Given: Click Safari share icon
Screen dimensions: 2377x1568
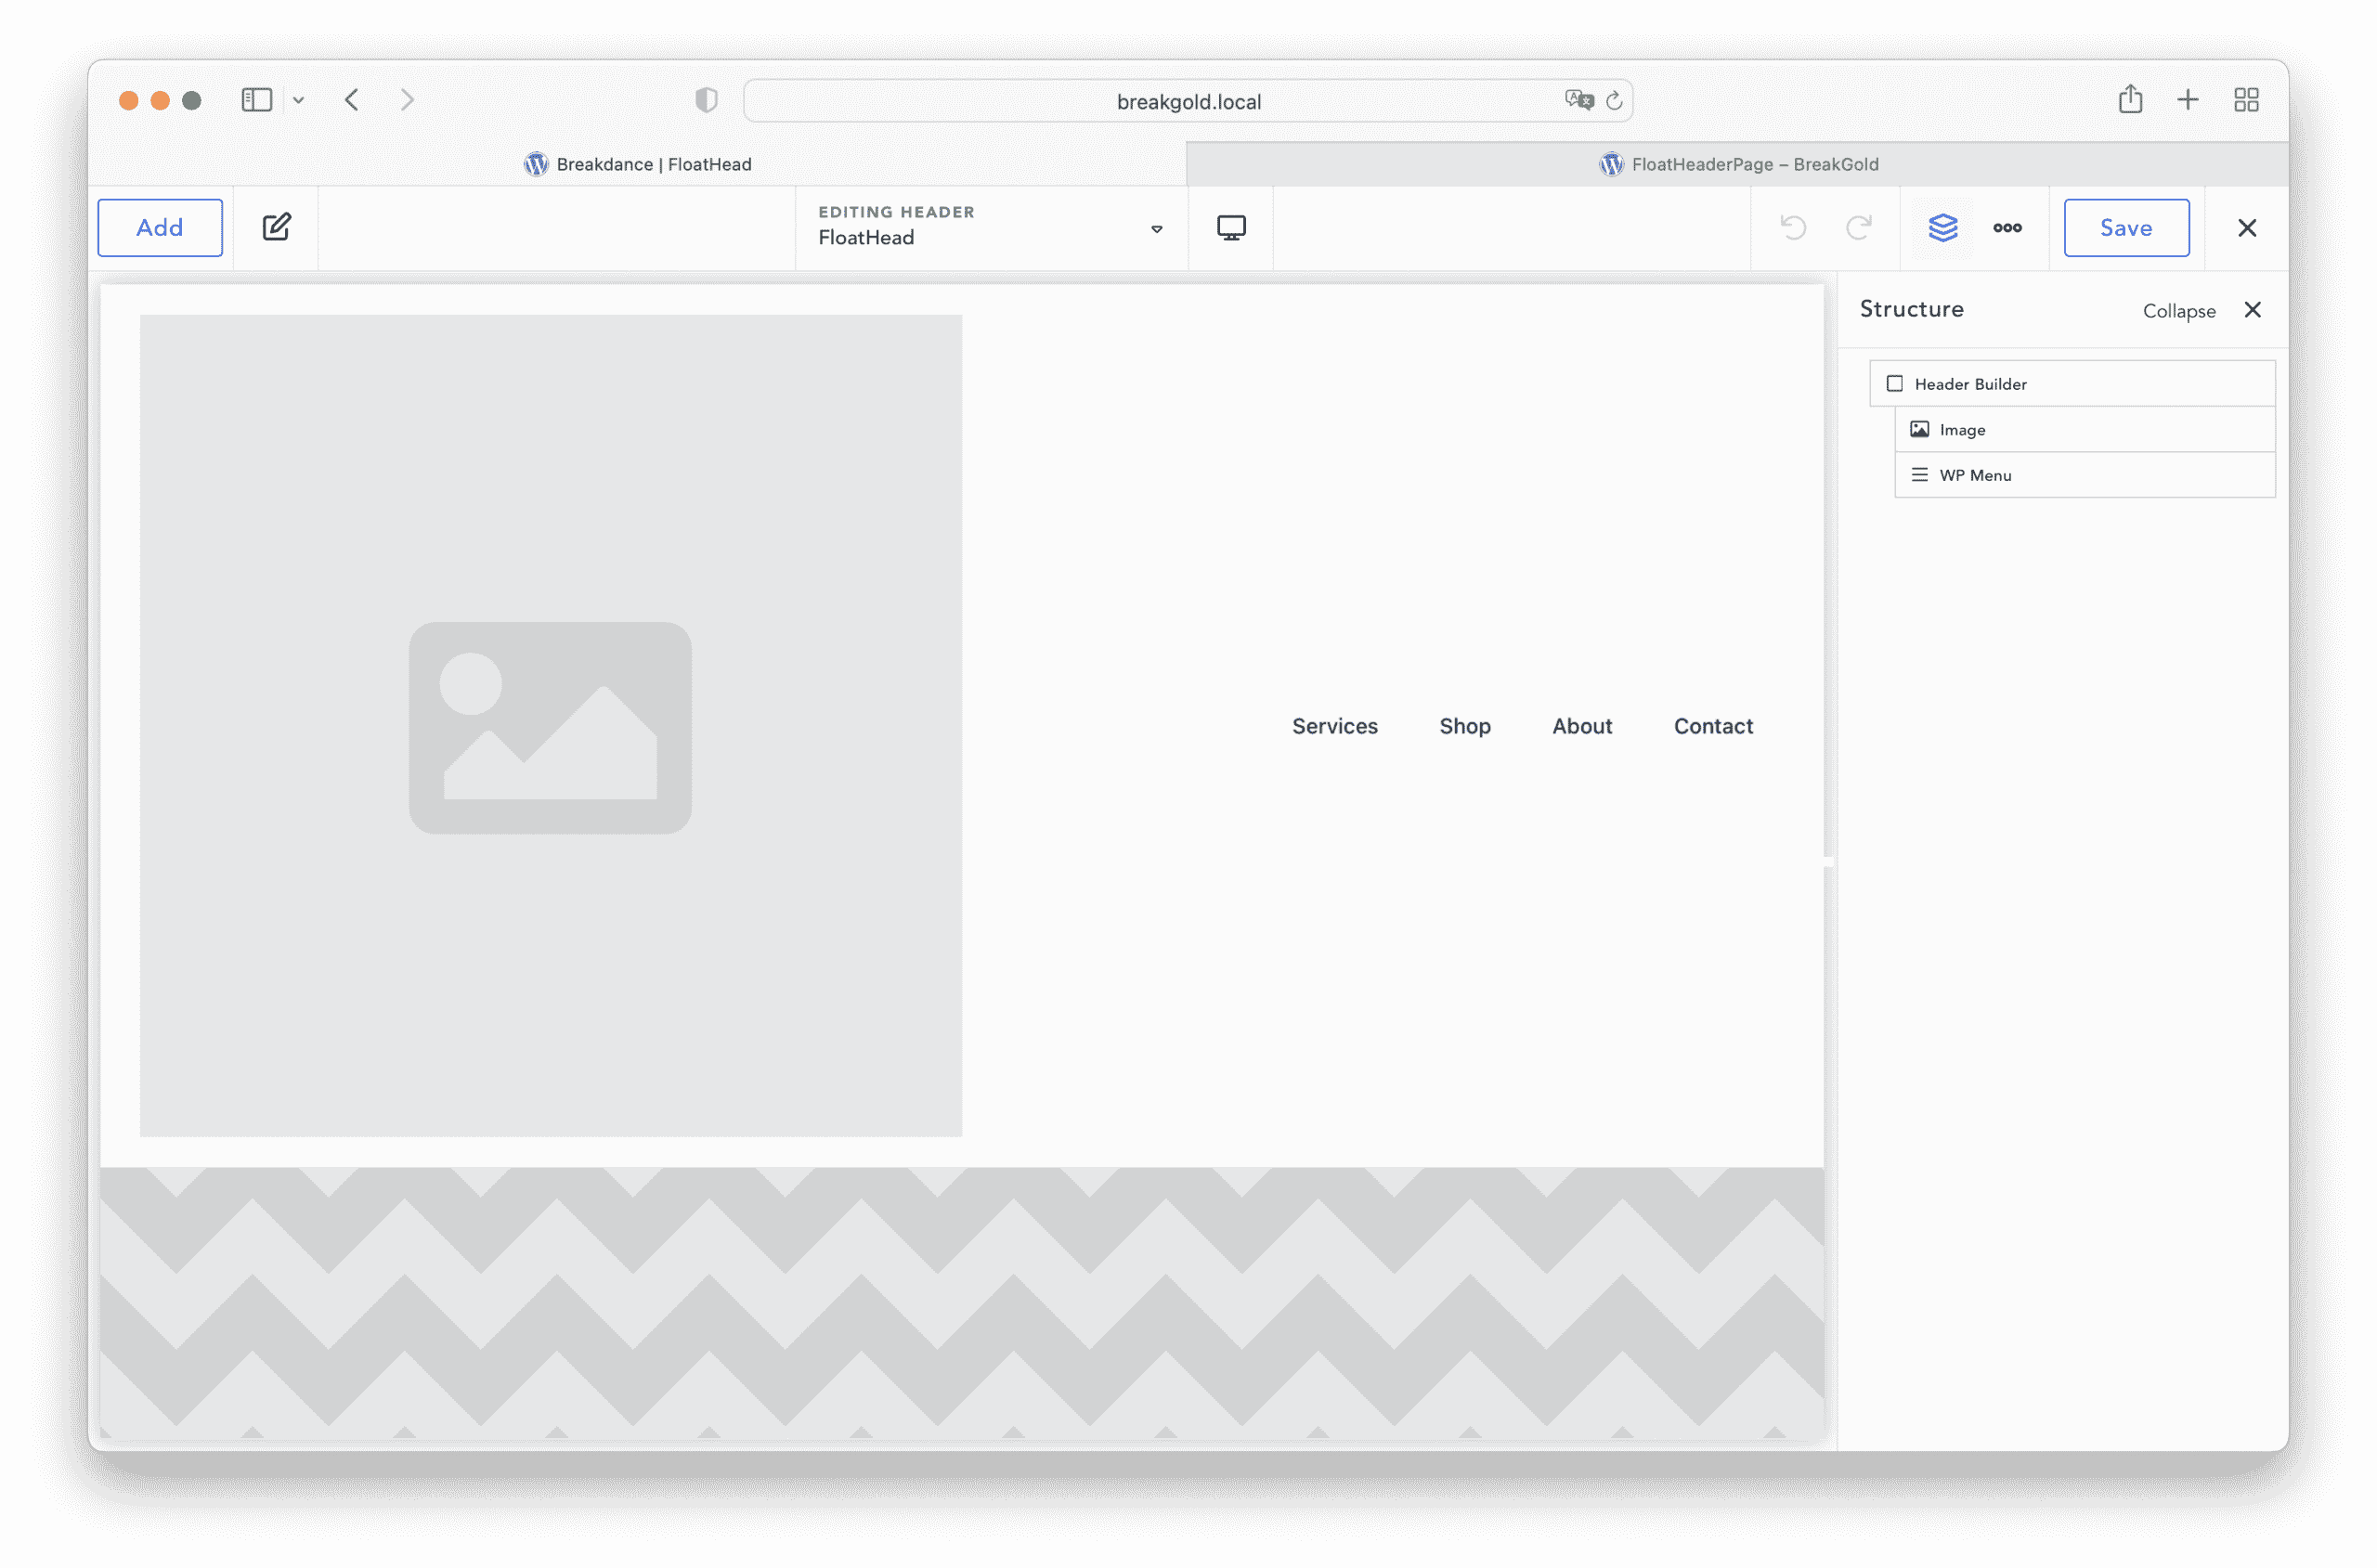Looking at the screenshot, I should [2130, 99].
